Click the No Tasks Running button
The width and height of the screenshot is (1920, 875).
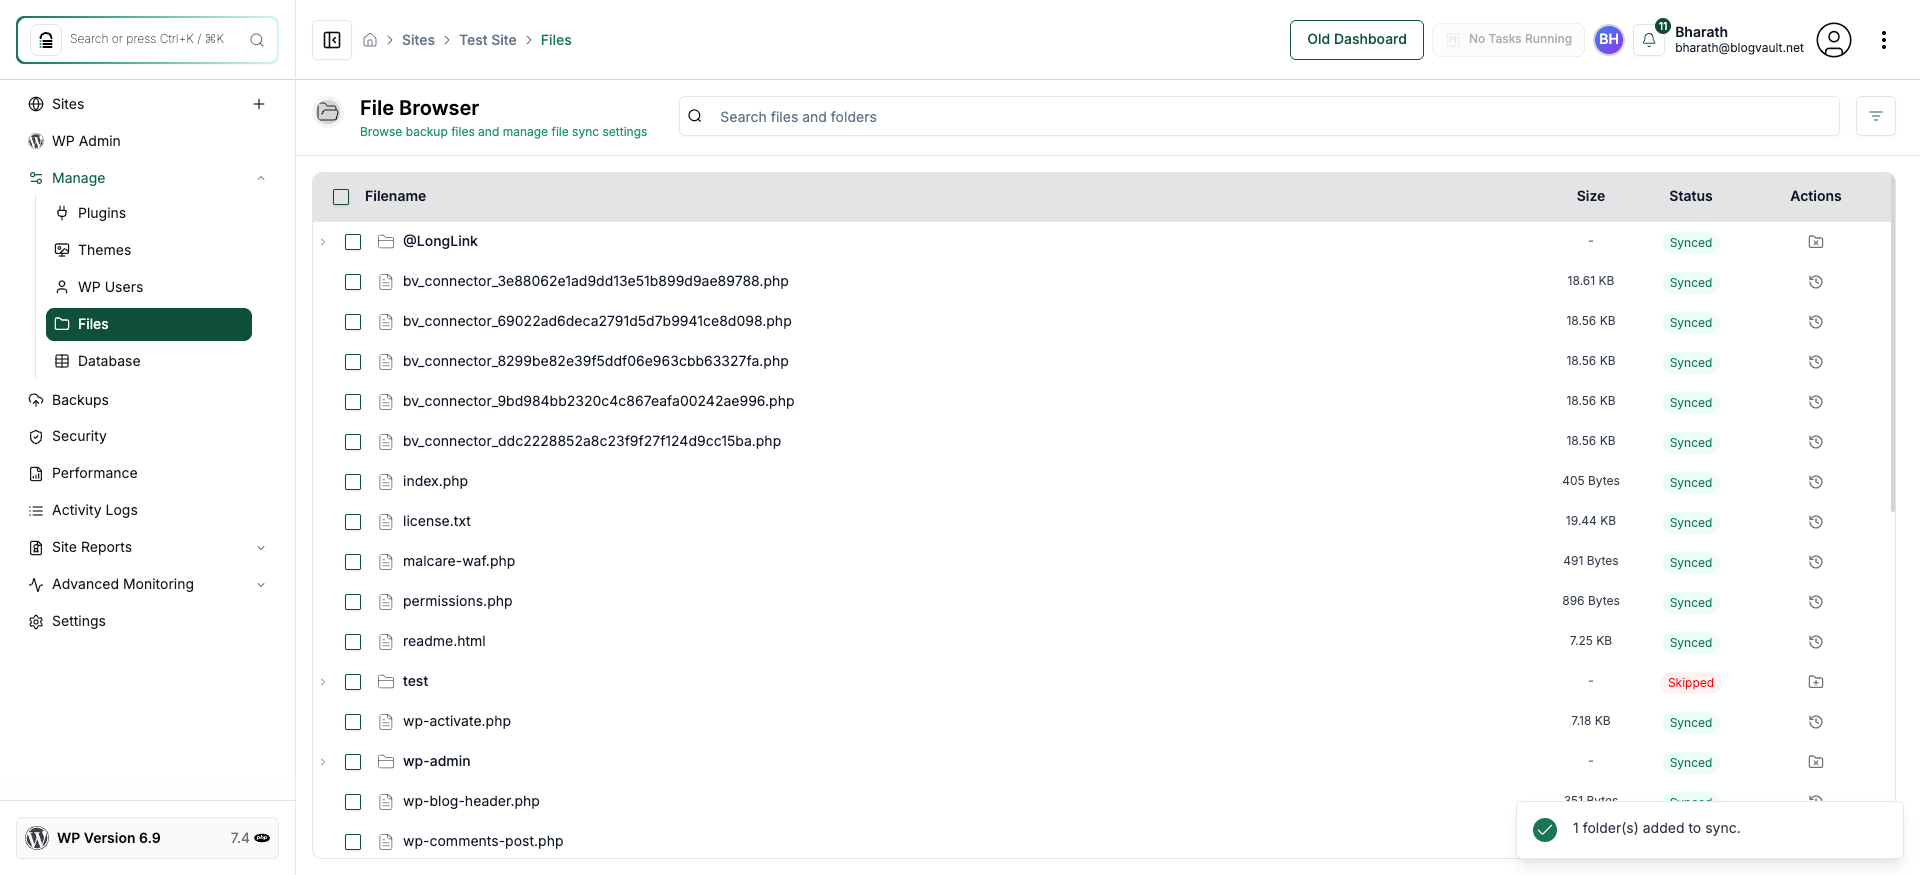pos(1508,40)
